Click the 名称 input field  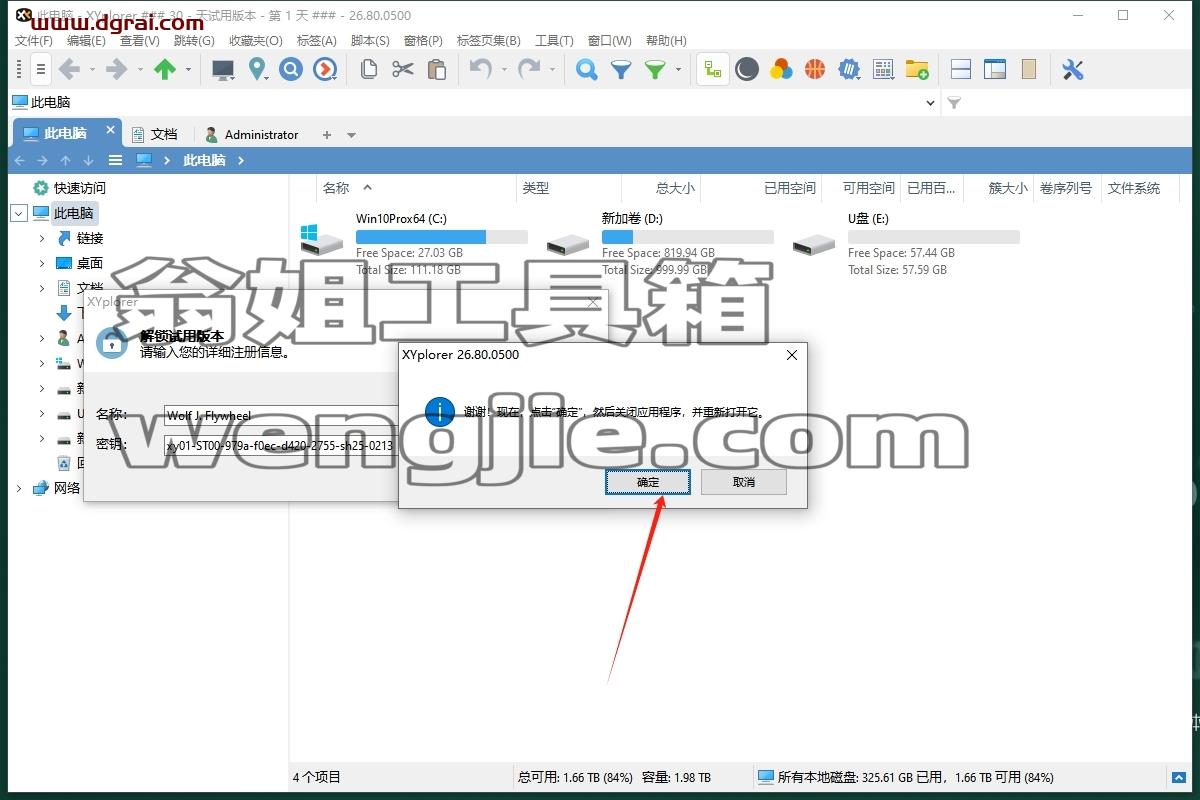[282, 415]
